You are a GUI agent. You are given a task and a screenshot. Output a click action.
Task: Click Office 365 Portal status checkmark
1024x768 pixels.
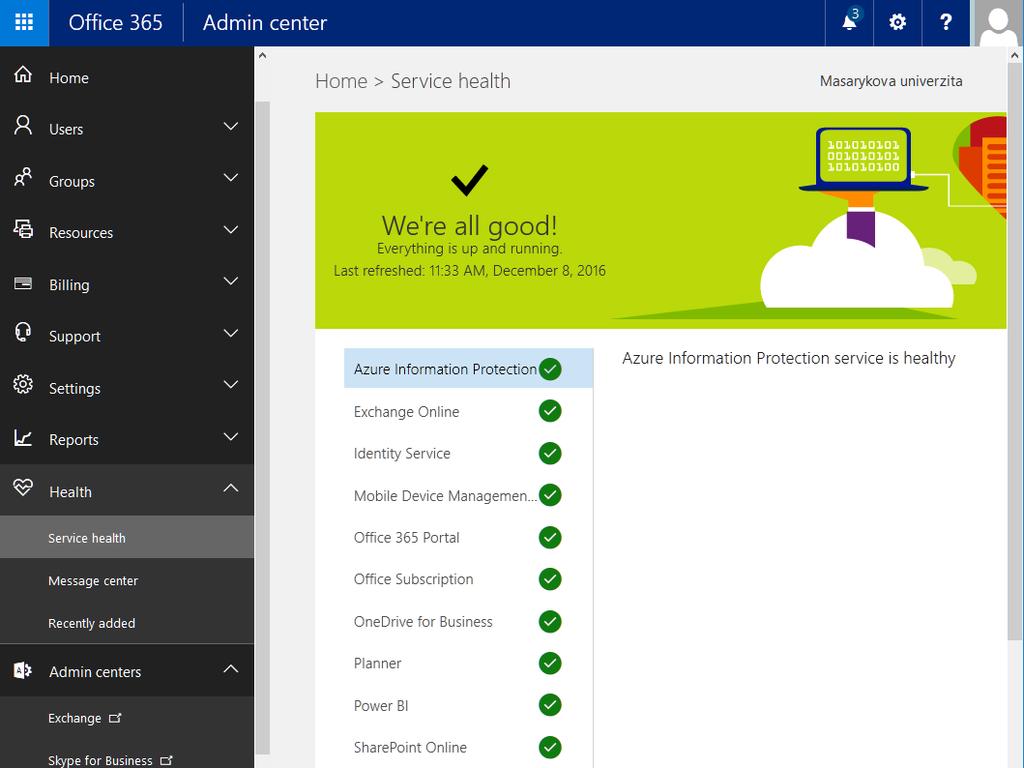click(x=550, y=537)
